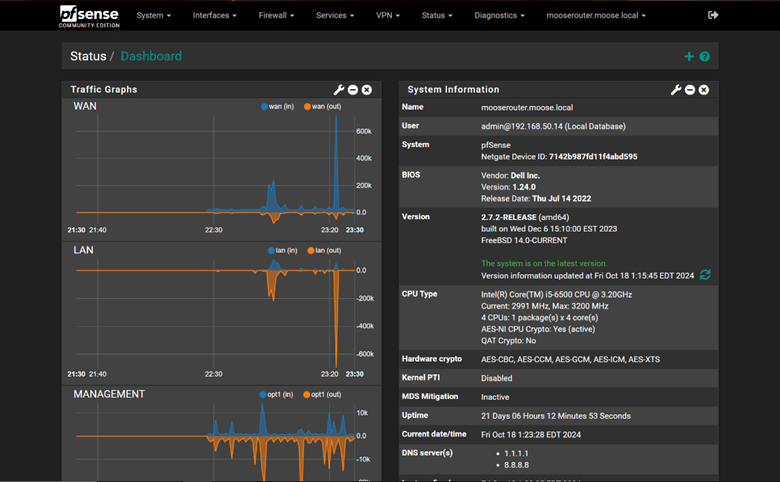Click the System Information panel title
The image size is (780, 482).
pos(453,90)
